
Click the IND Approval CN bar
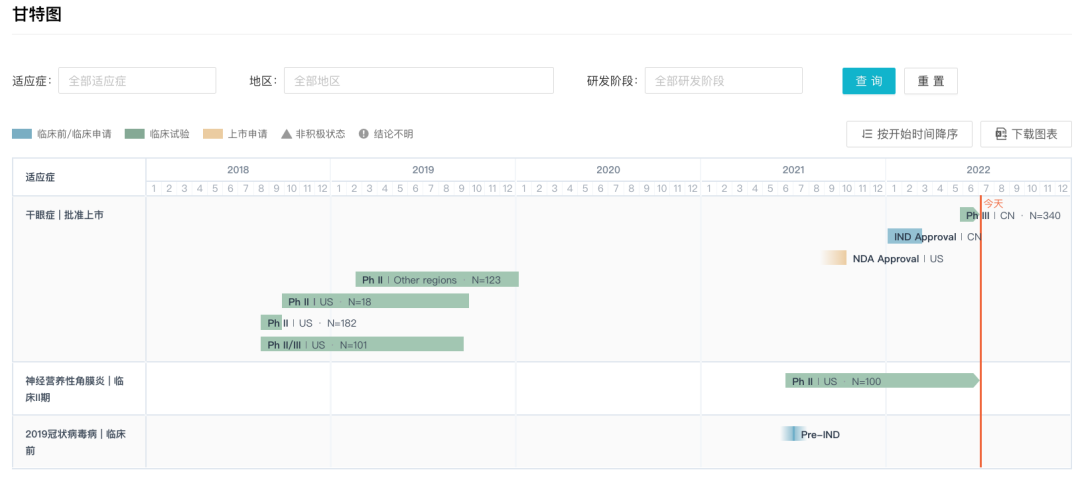tap(905, 237)
